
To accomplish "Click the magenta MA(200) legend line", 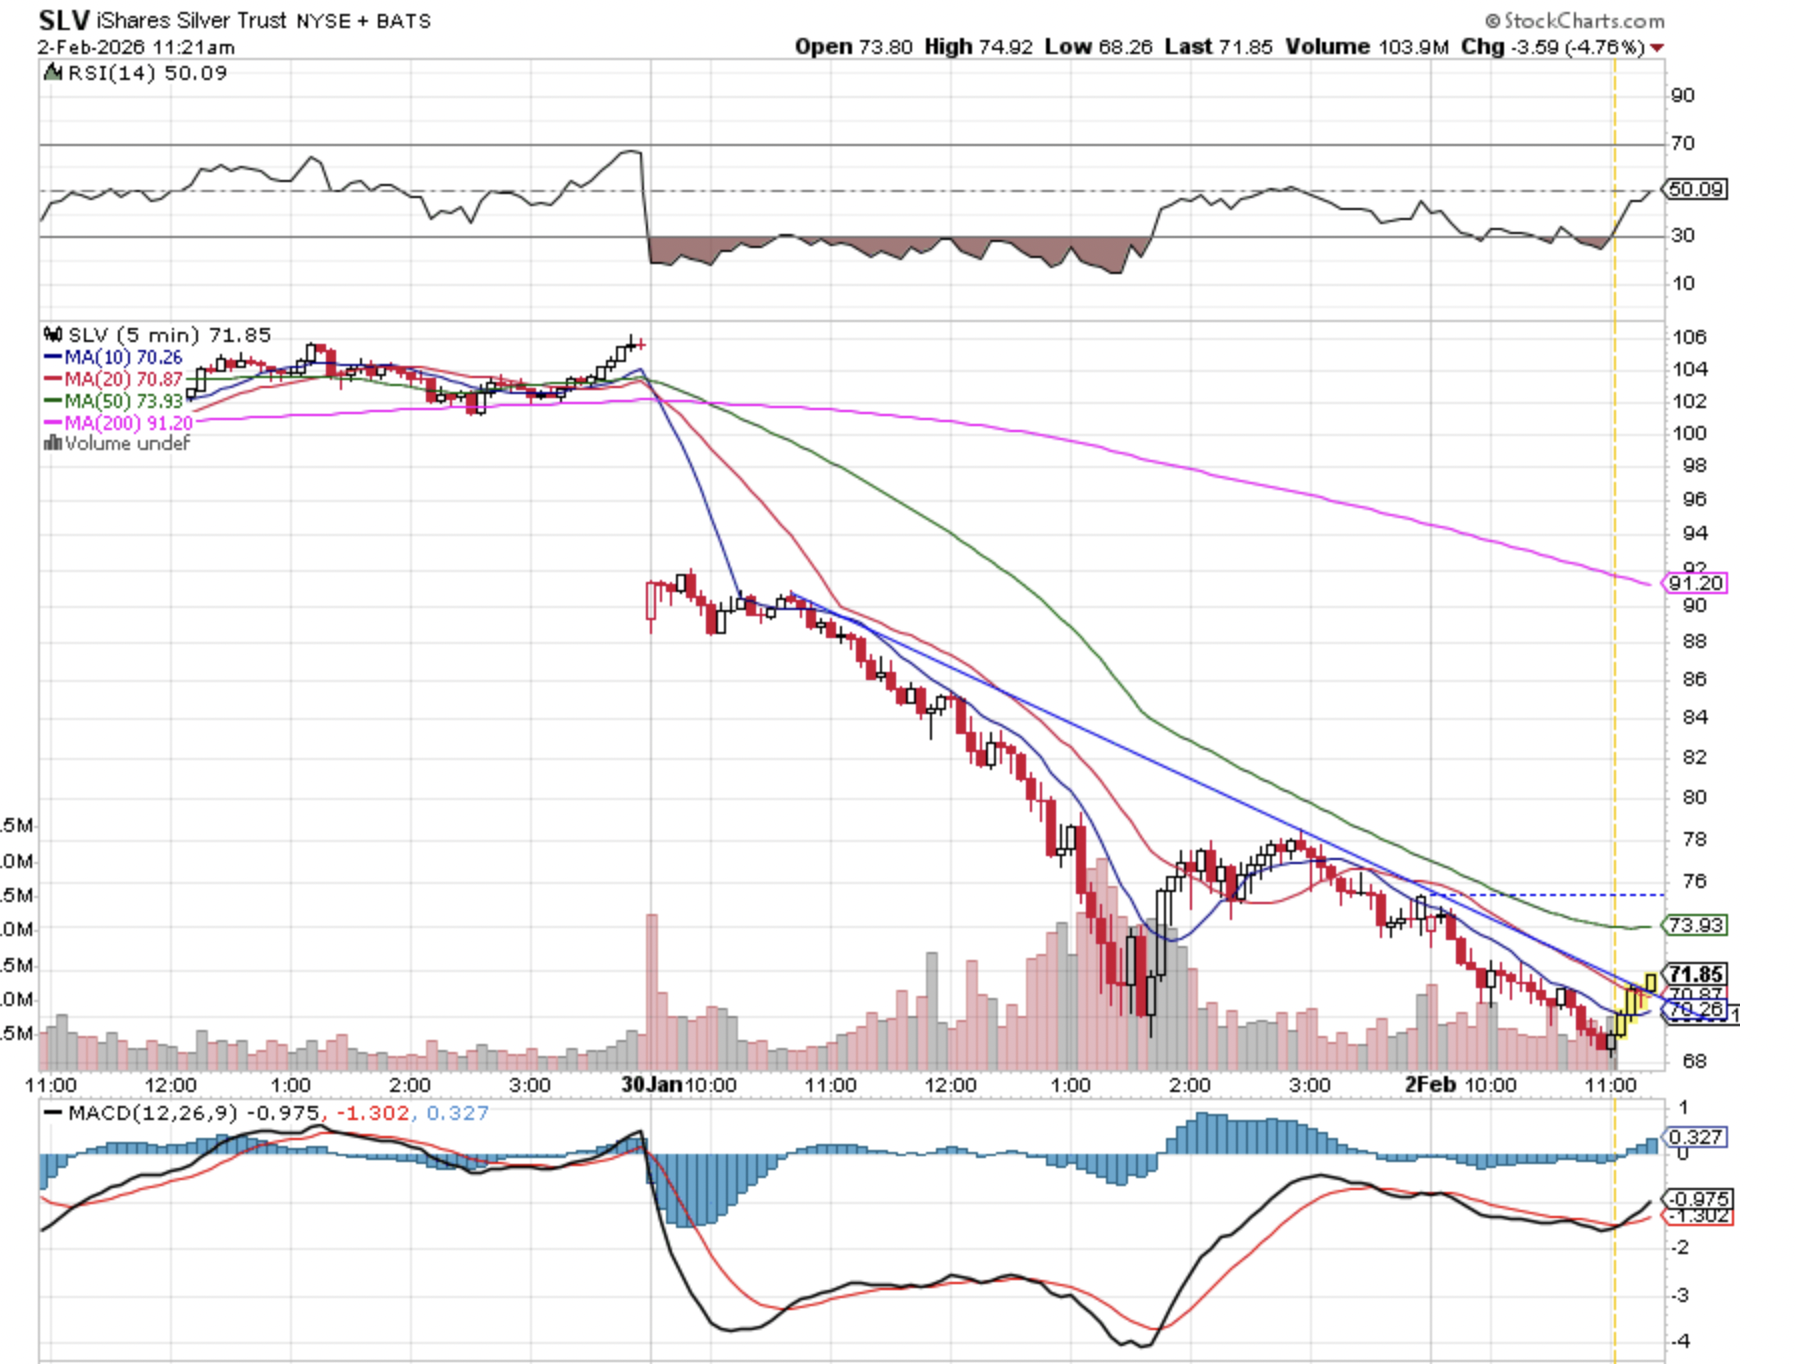I will (53, 423).
